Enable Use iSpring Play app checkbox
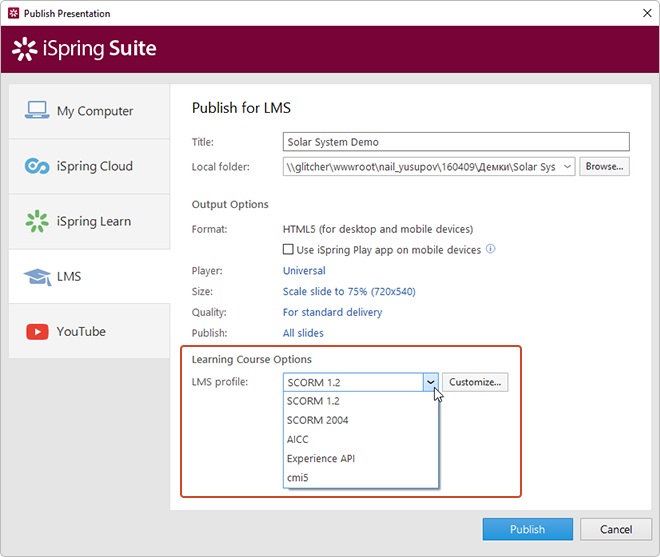The width and height of the screenshot is (660, 557). (x=288, y=250)
